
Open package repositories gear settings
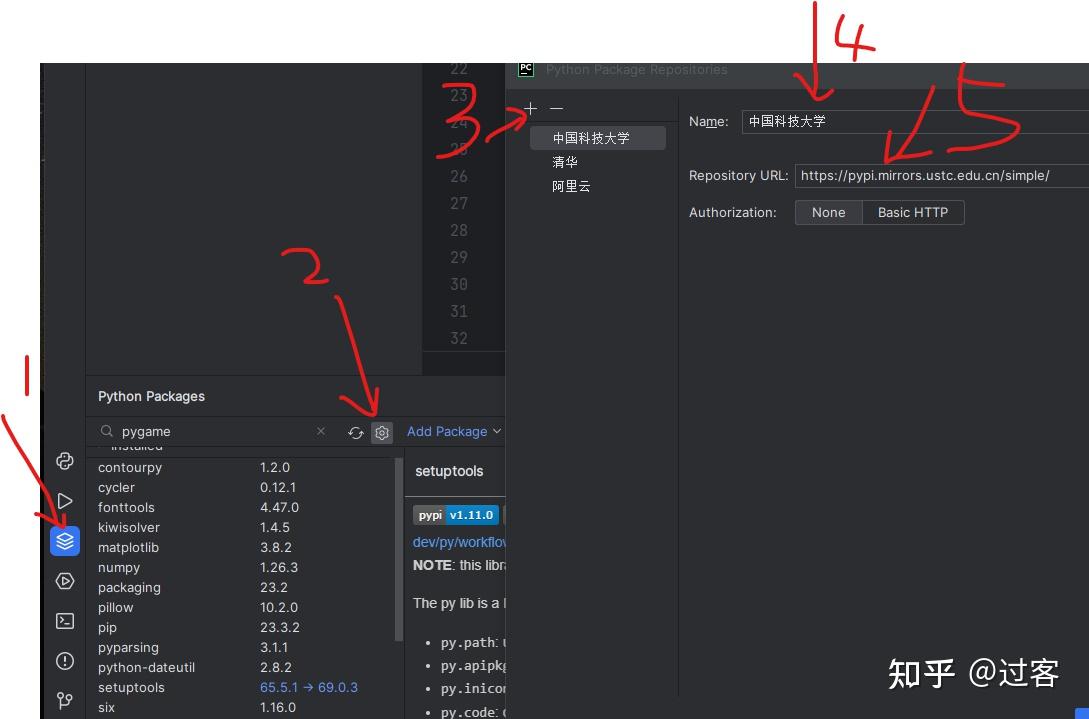[382, 433]
